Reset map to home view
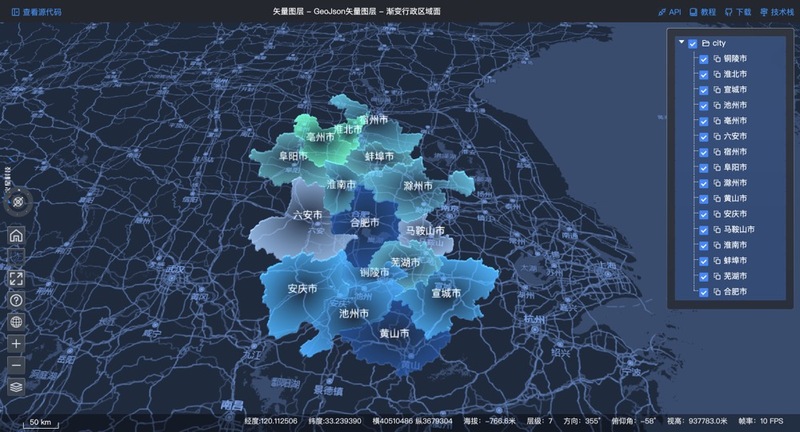This screenshot has width=800, height=432. point(16,236)
